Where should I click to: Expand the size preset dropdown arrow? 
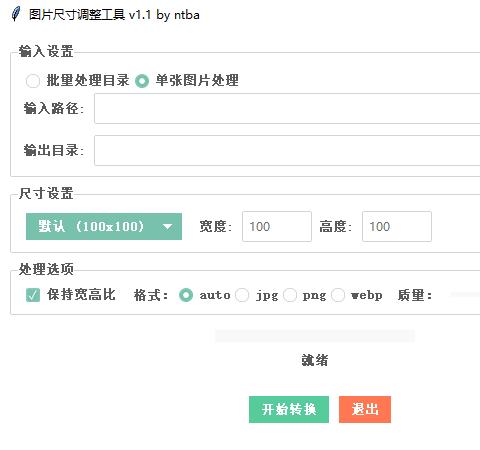[x=167, y=227]
